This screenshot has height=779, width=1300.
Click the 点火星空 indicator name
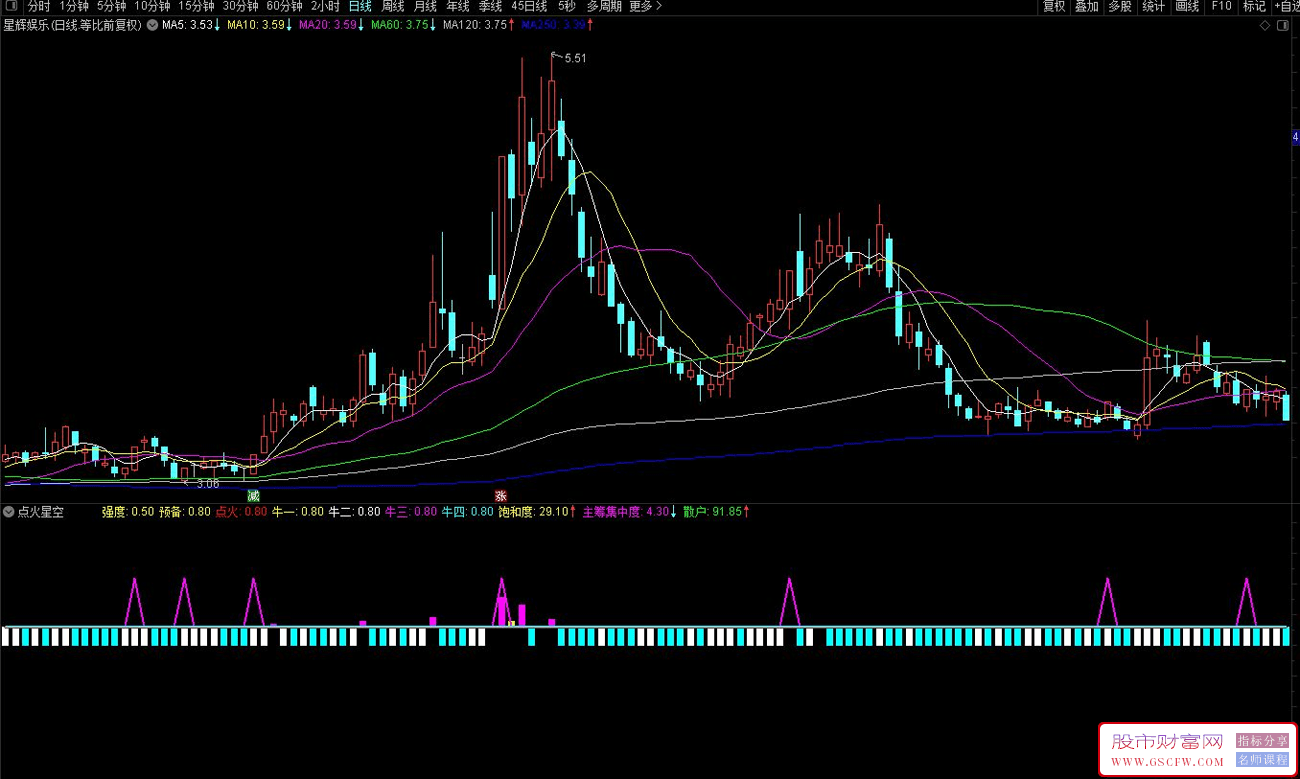pos(40,512)
